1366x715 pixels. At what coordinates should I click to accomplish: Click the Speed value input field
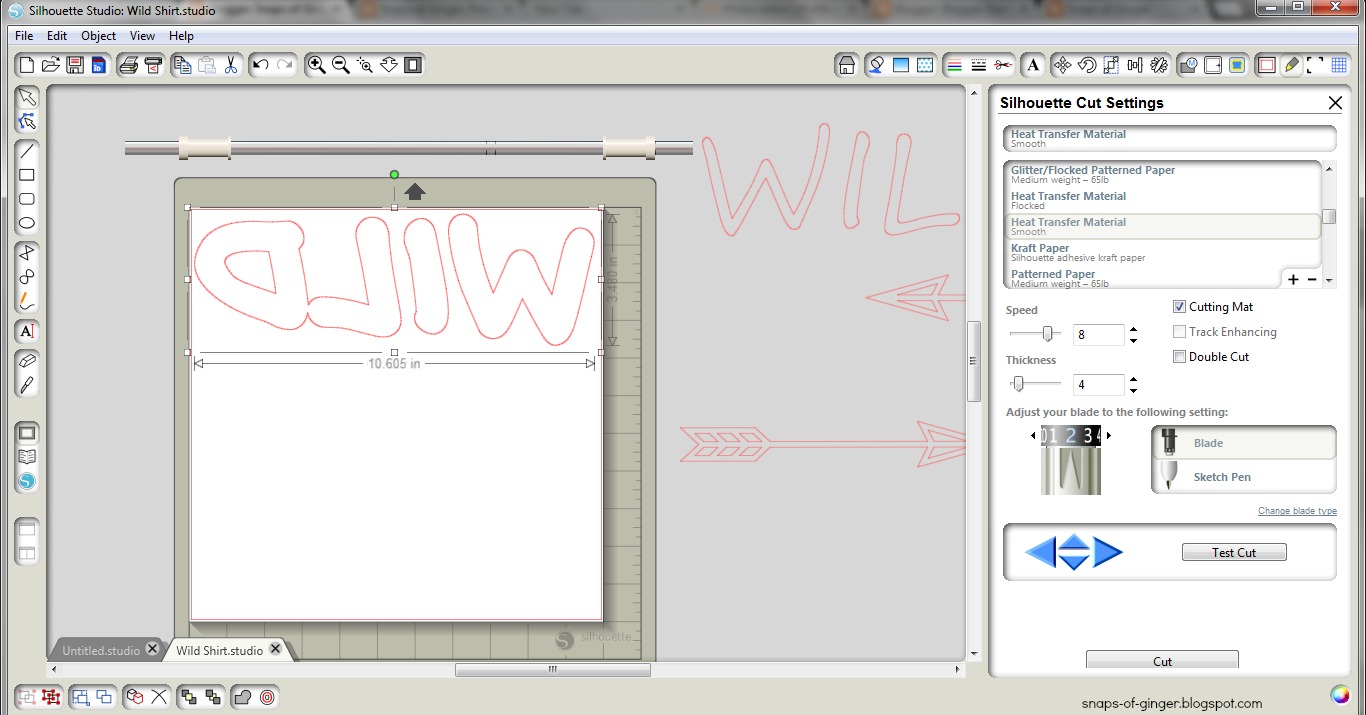pyautogui.click(x=1098, y=335)
